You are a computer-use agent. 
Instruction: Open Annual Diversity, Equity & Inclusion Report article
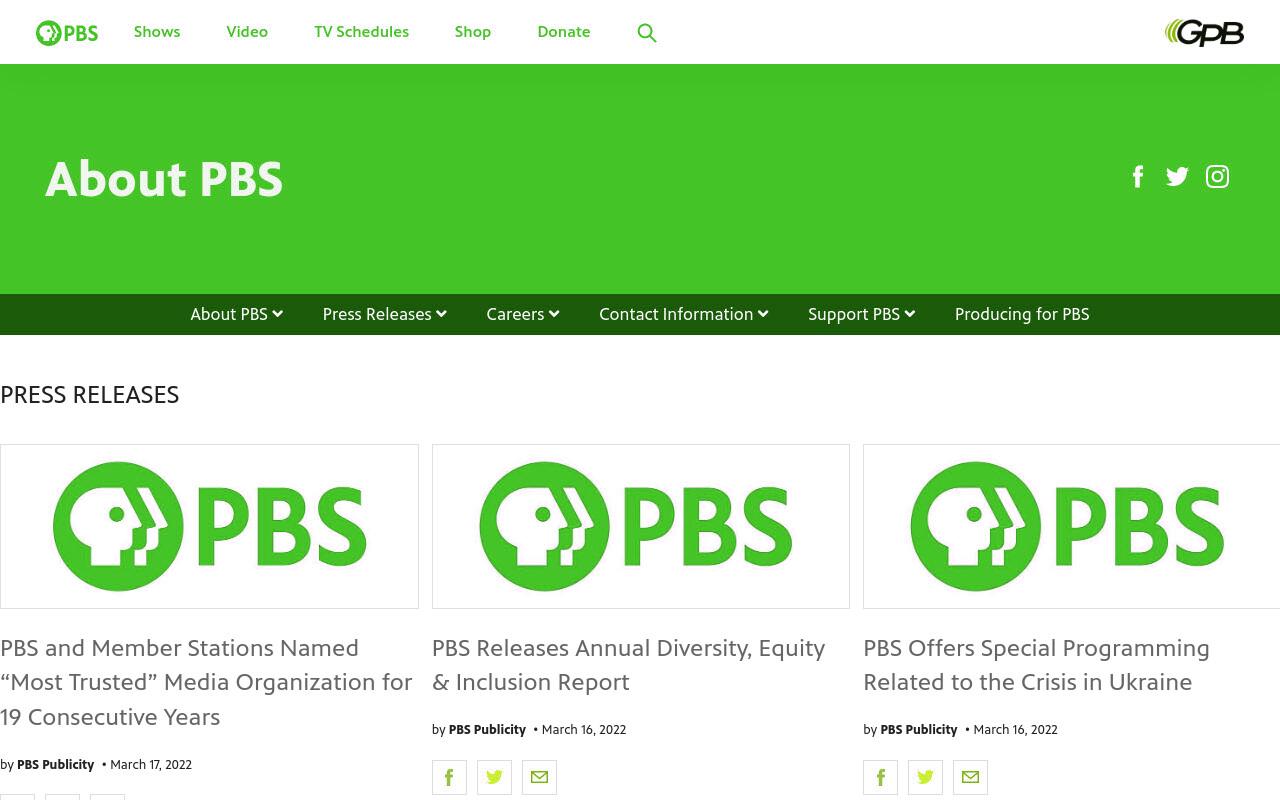pyautogui.click(x=629, y=665)
